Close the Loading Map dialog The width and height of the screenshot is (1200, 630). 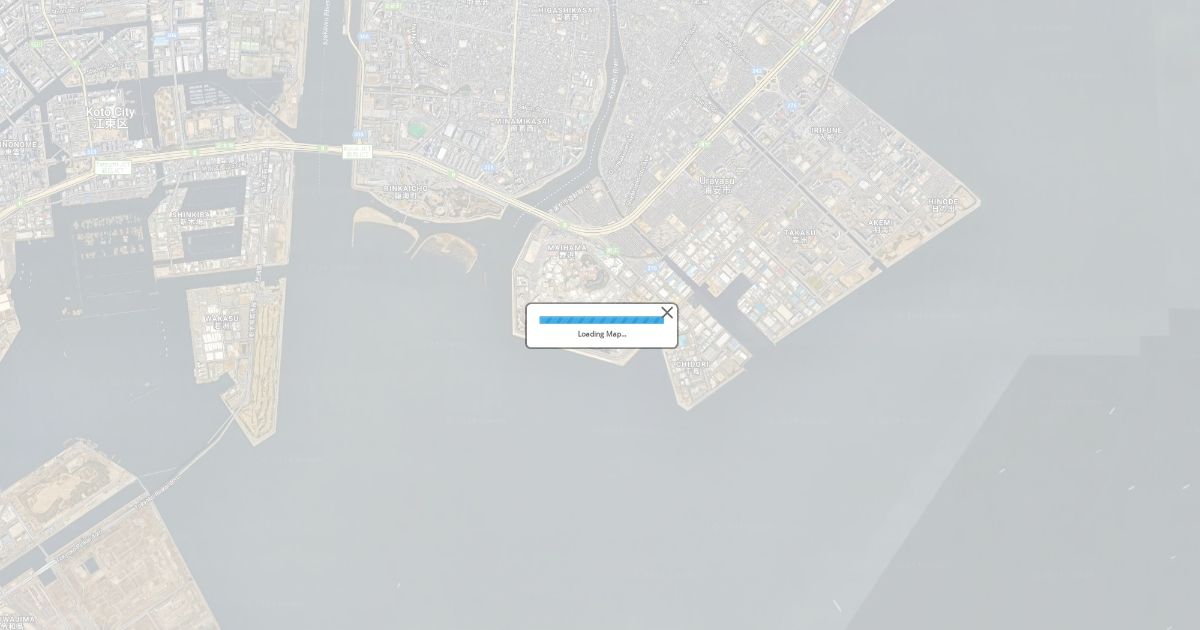[667, 313]
